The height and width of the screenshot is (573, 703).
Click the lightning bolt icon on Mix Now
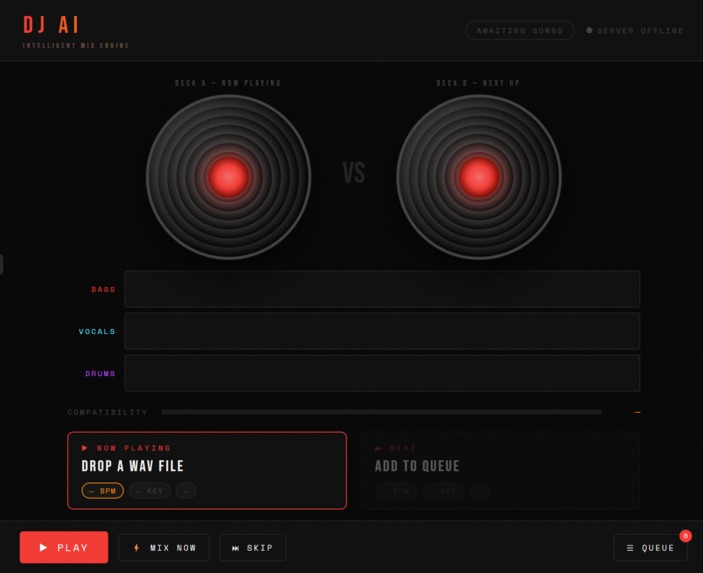[136, 547]
